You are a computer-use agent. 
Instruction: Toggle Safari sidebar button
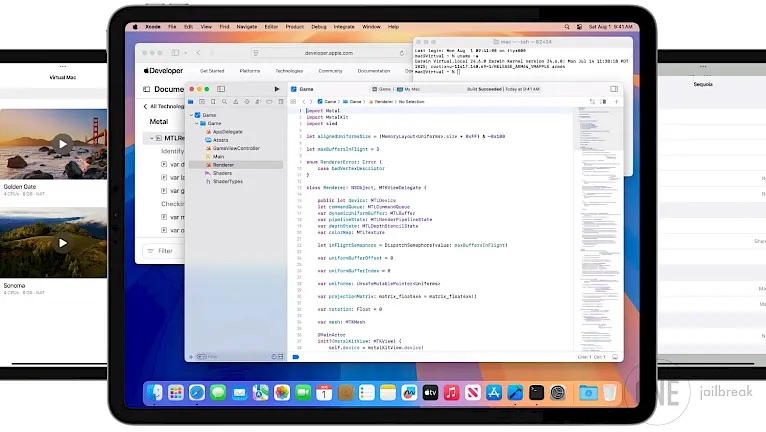coord(175,53)
